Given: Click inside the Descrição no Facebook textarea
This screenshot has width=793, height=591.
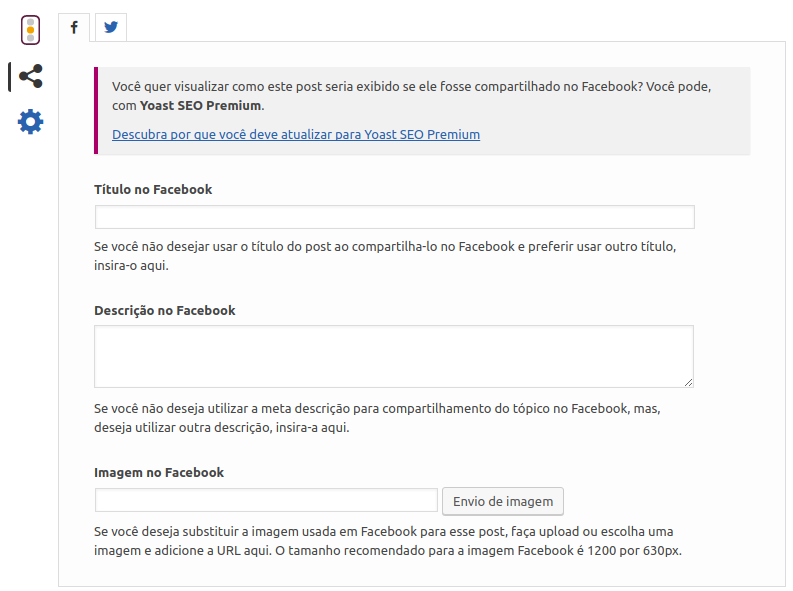Looking at the screenshot, I should click(x=393, y=356).
